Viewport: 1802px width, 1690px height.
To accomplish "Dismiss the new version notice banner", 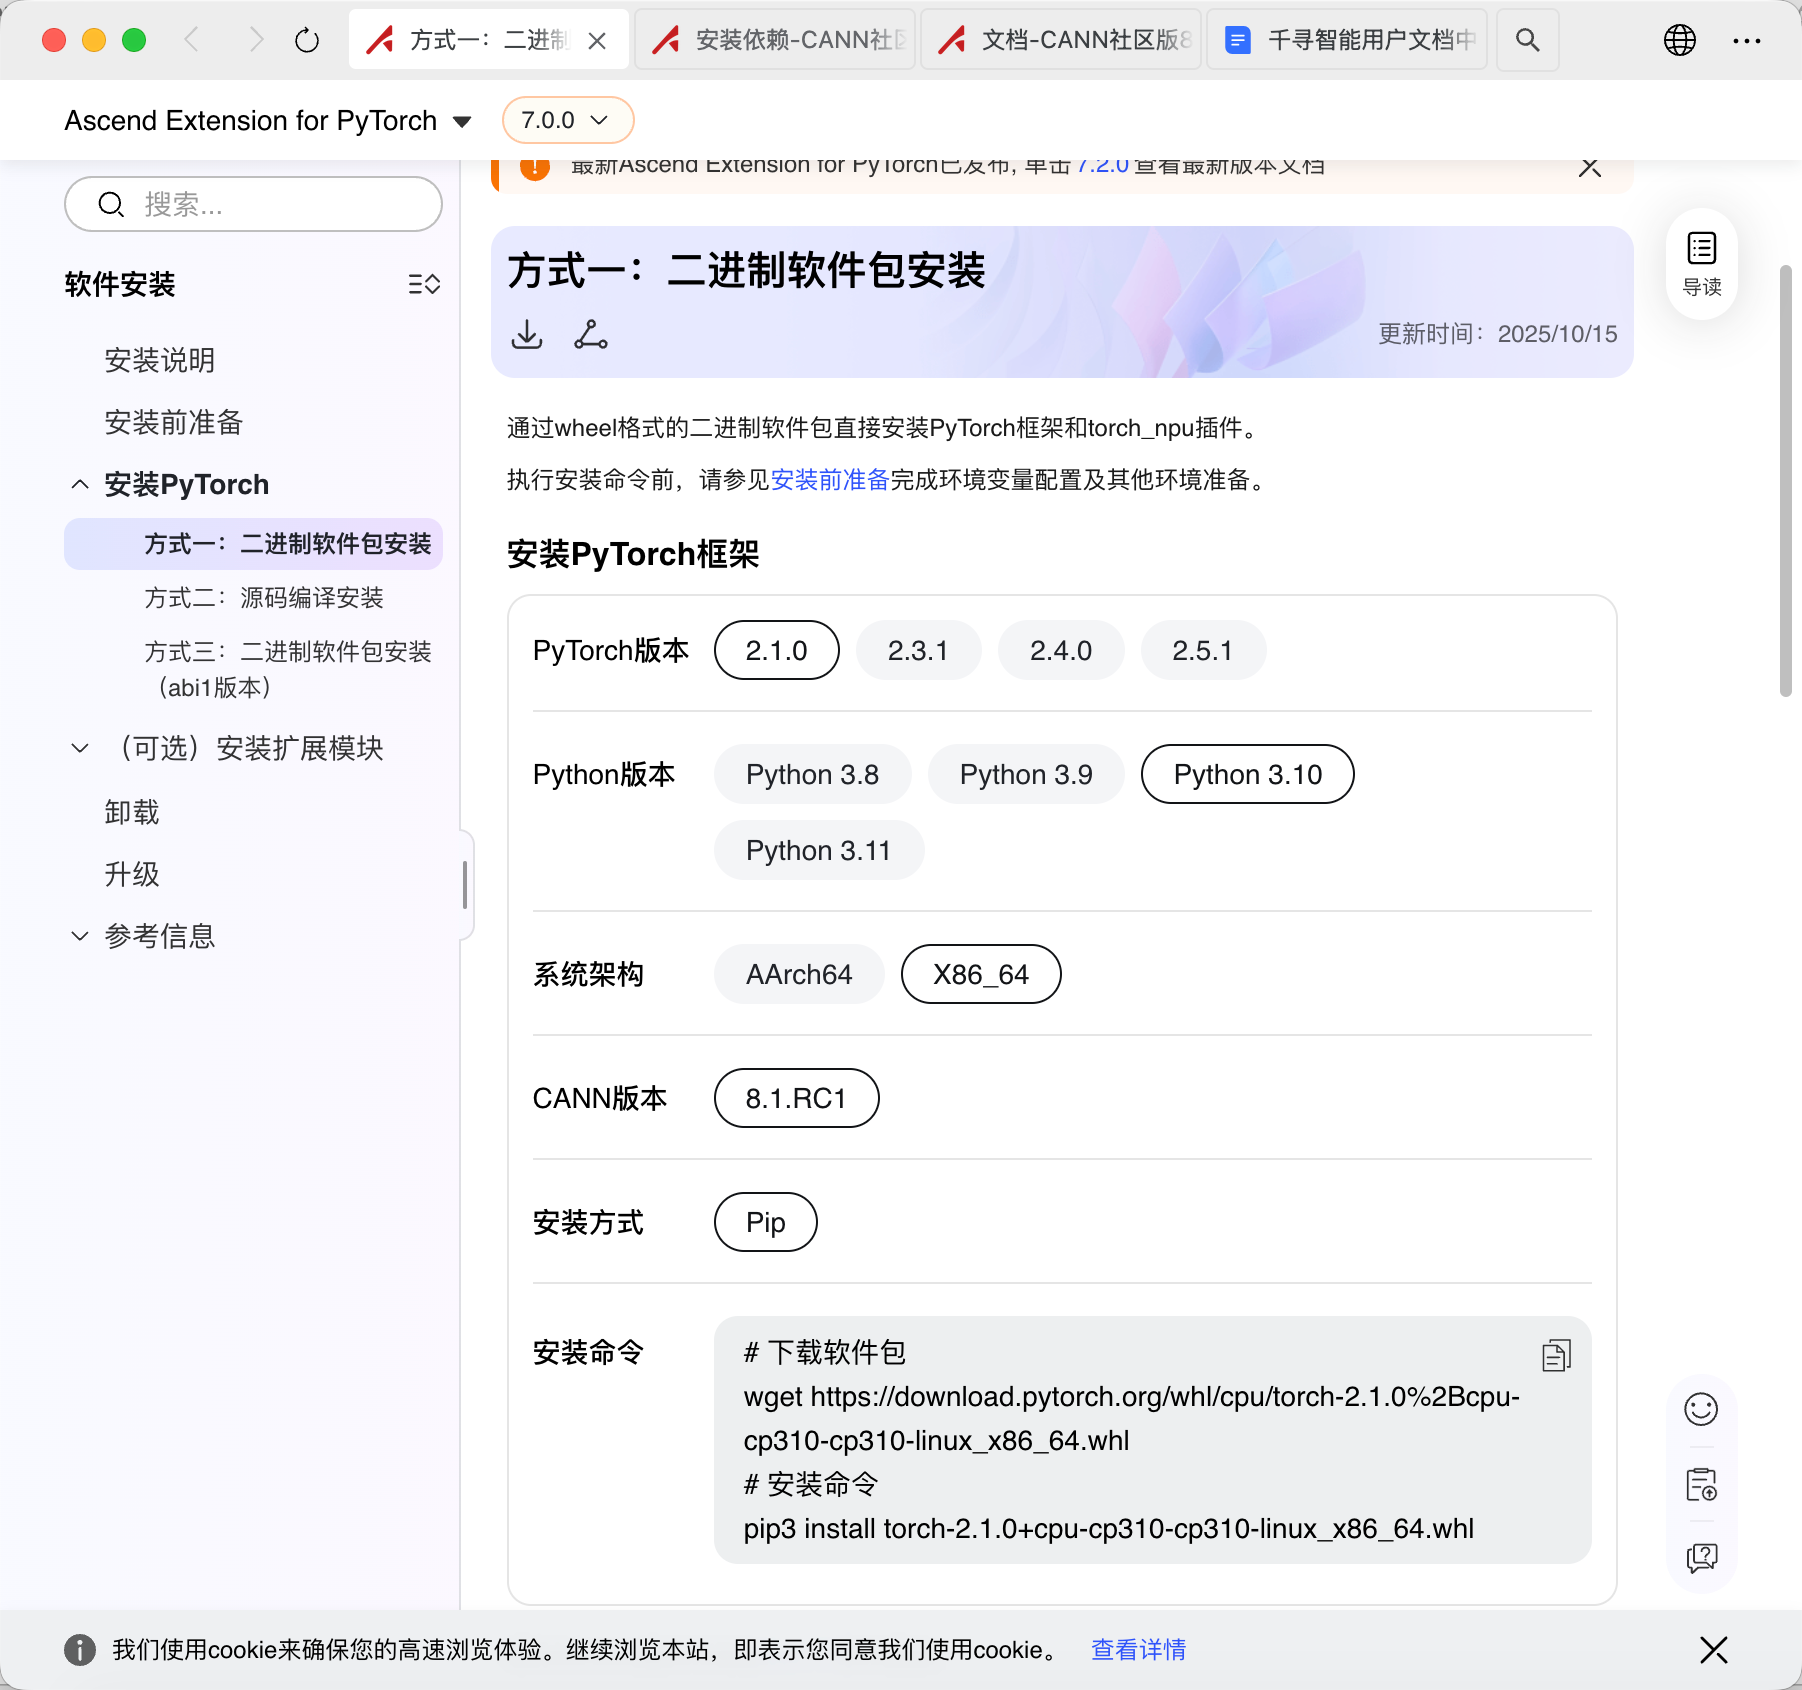I will pyautogui.click(x=1589, y=167).
